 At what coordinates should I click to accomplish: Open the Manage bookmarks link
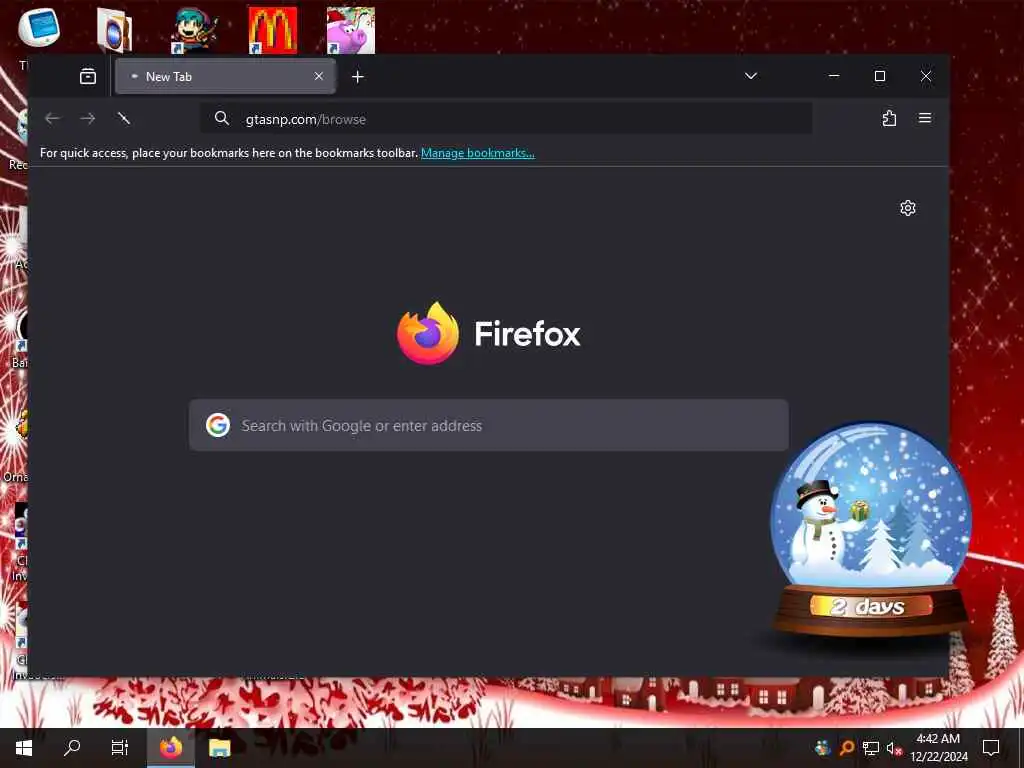(477, 153)
